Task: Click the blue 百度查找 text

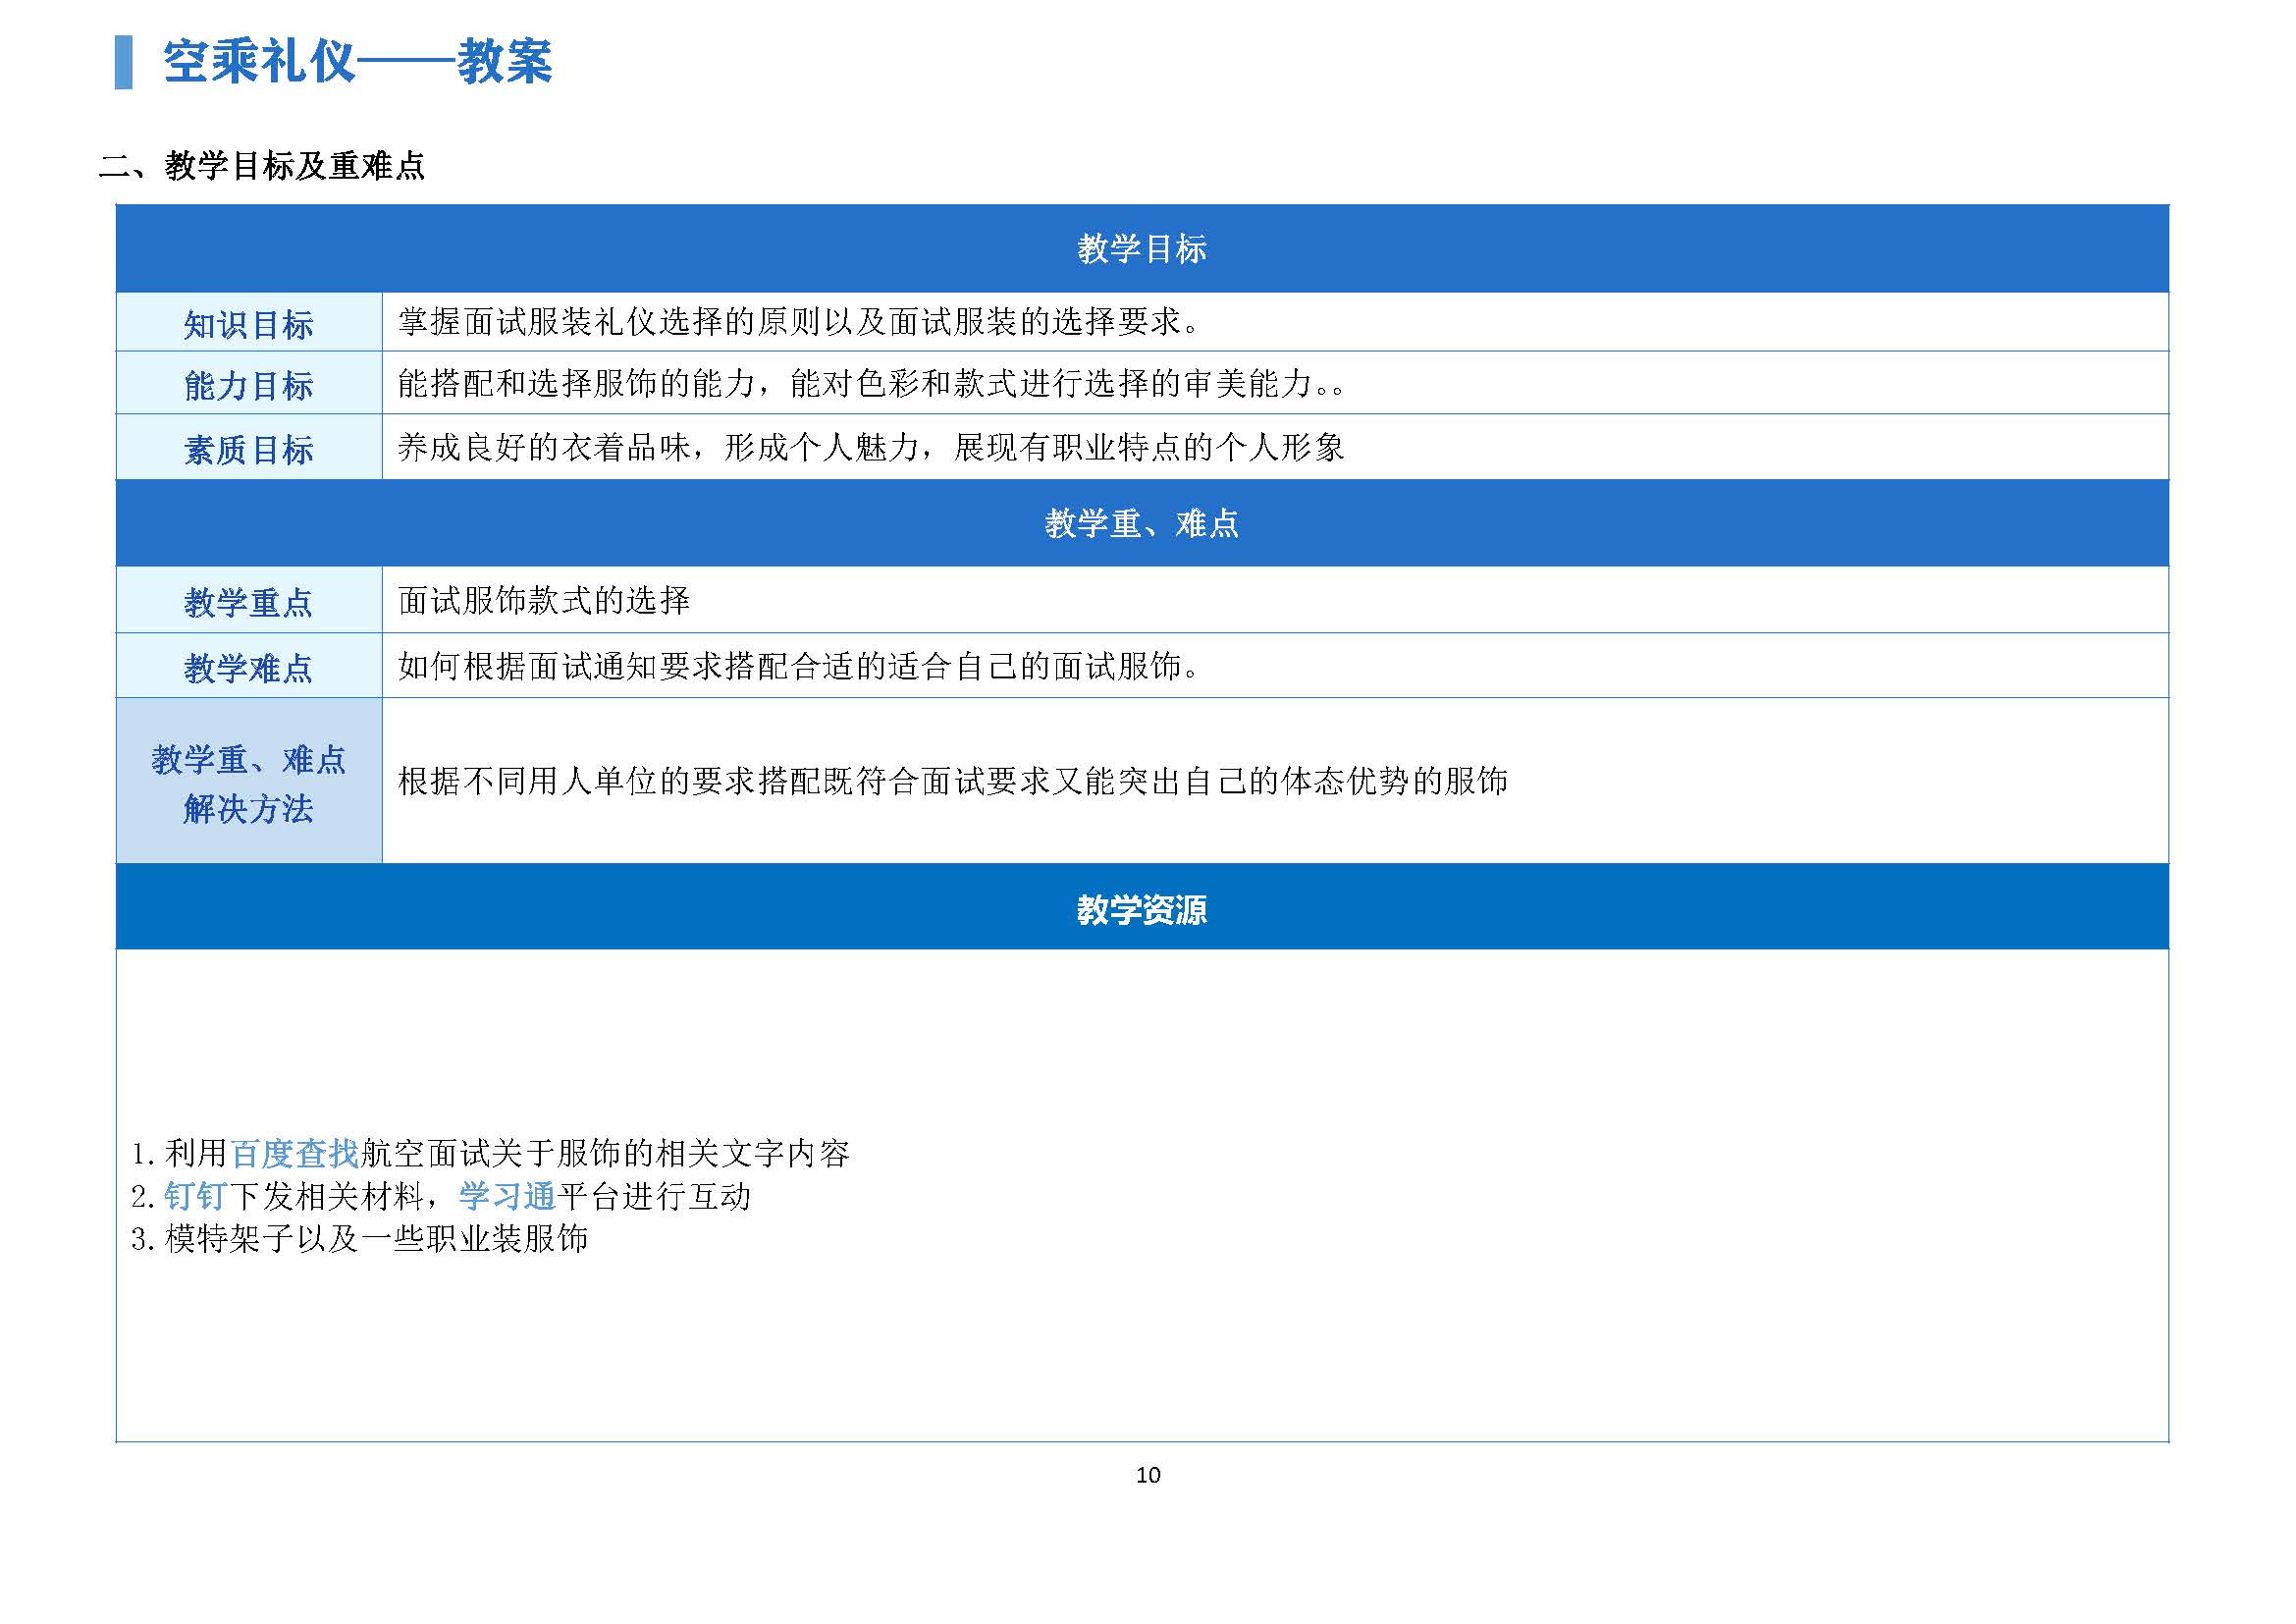Action: (295, 1154)
